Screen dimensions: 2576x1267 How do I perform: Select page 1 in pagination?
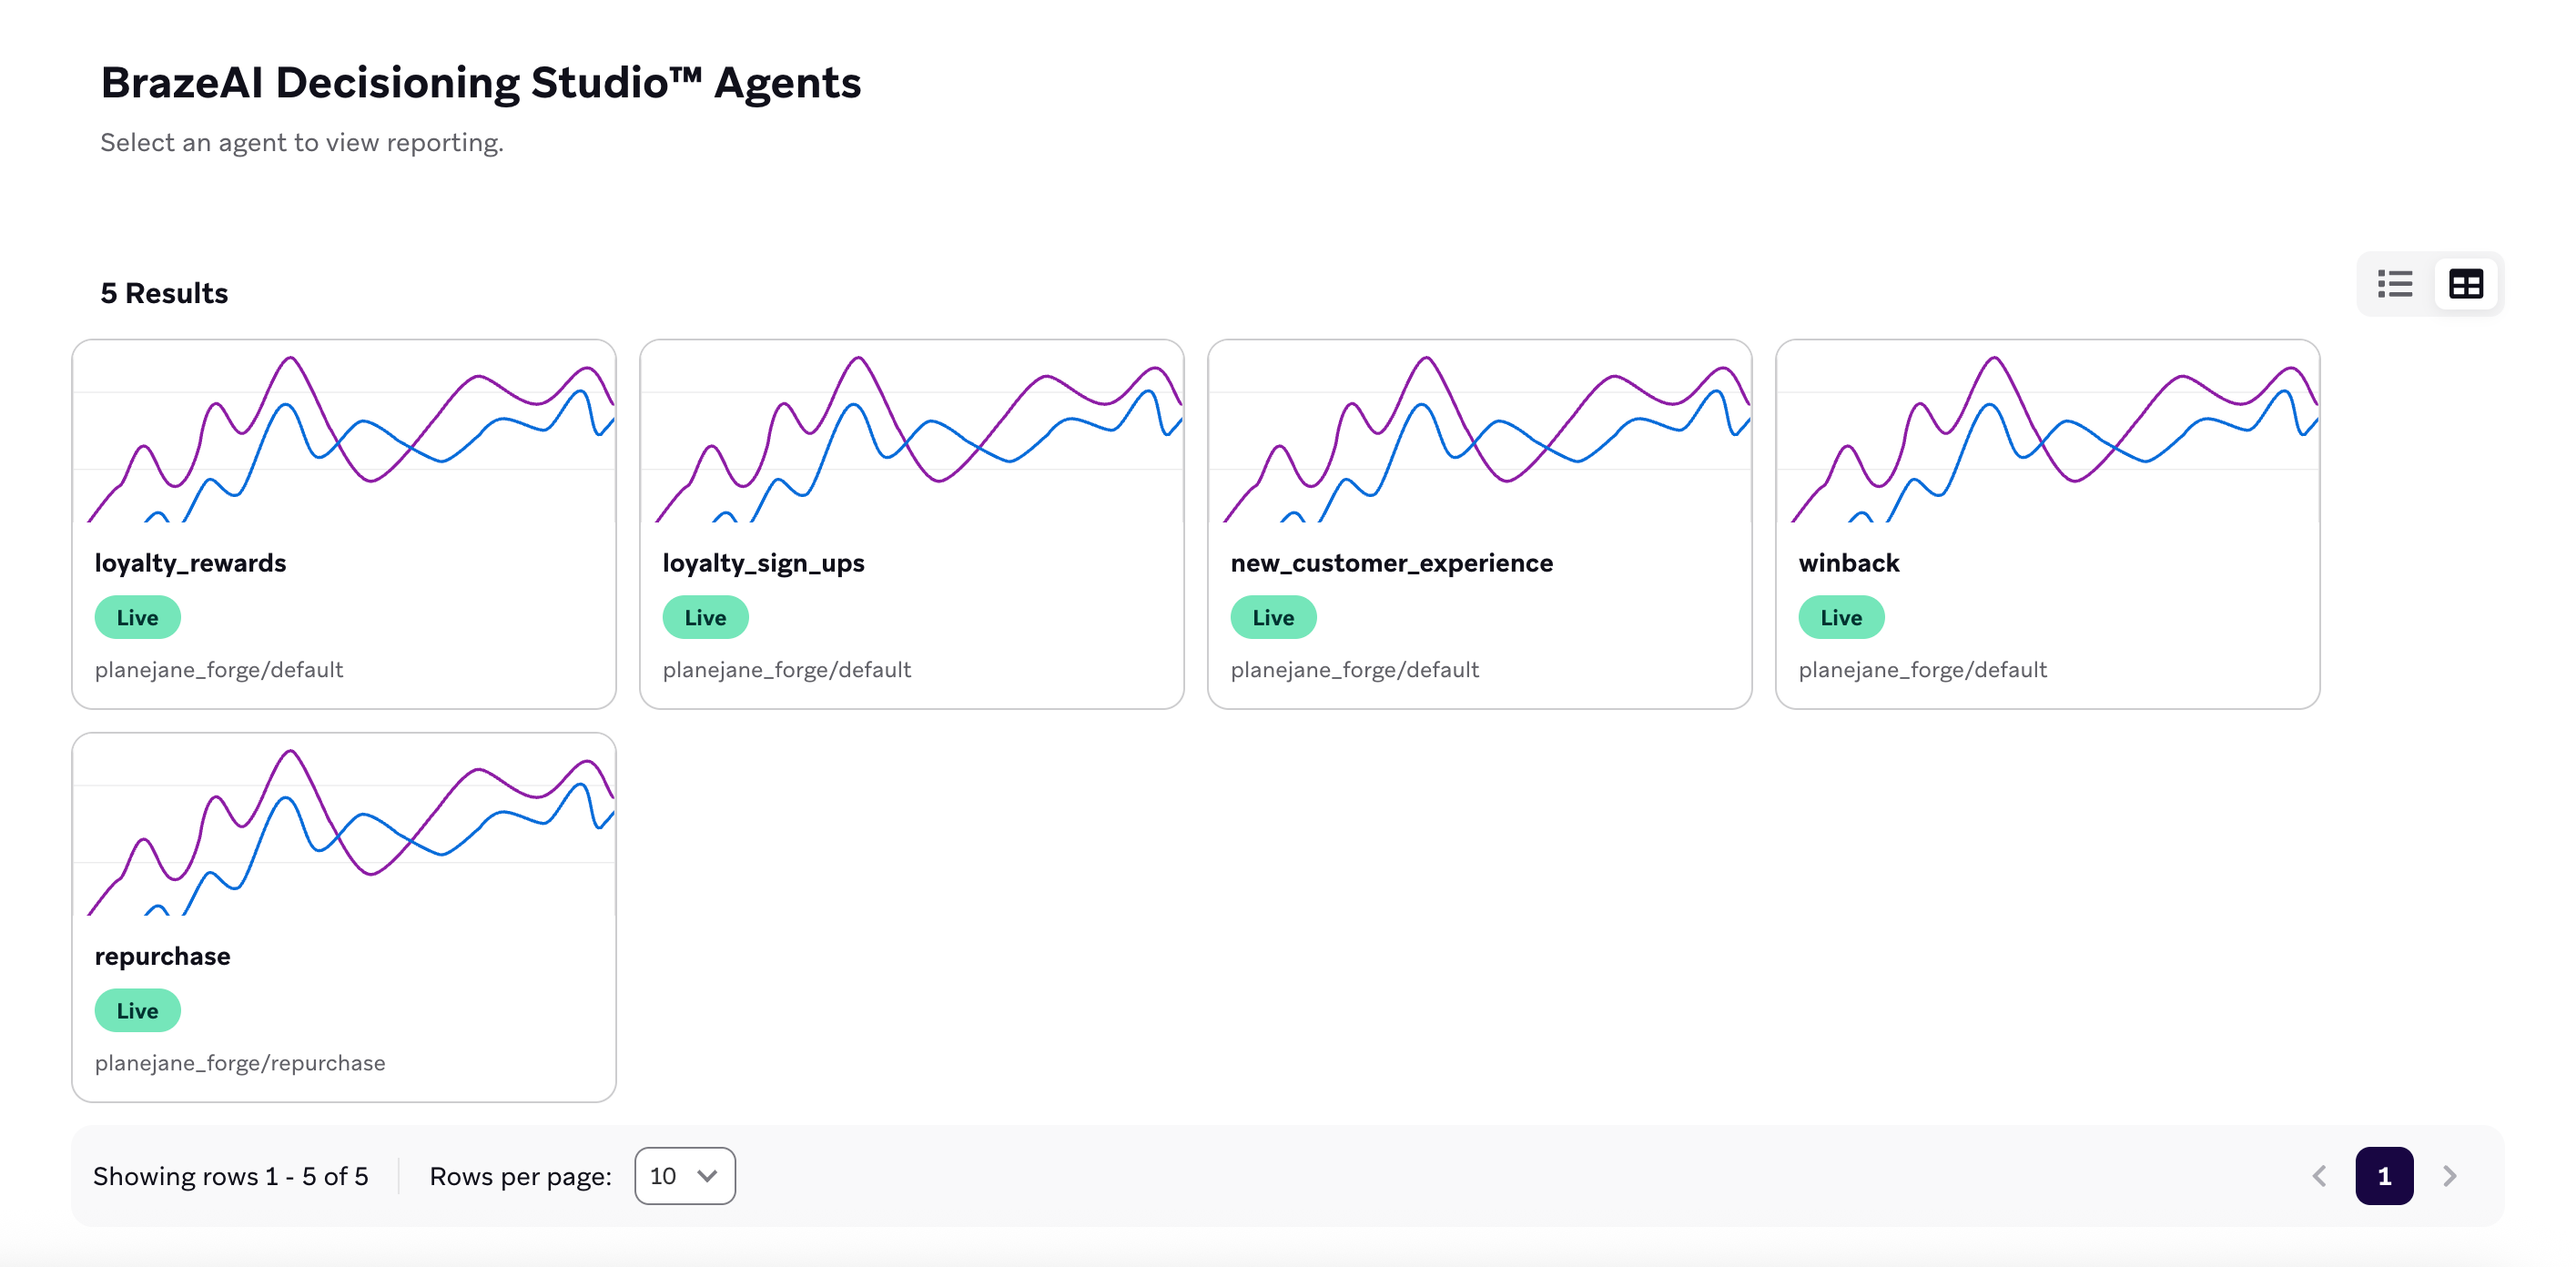[2385, 1176]
